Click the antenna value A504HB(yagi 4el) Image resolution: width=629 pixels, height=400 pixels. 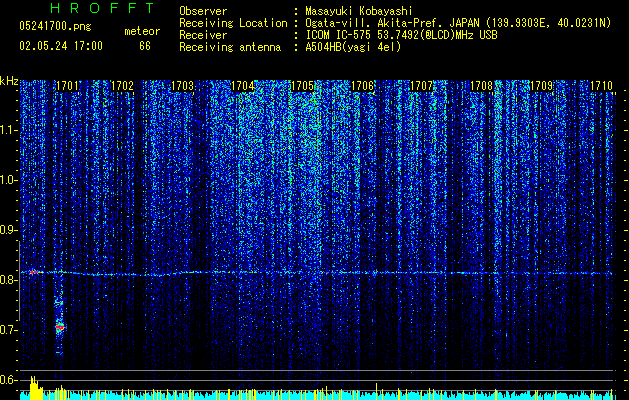click(353, 47)
